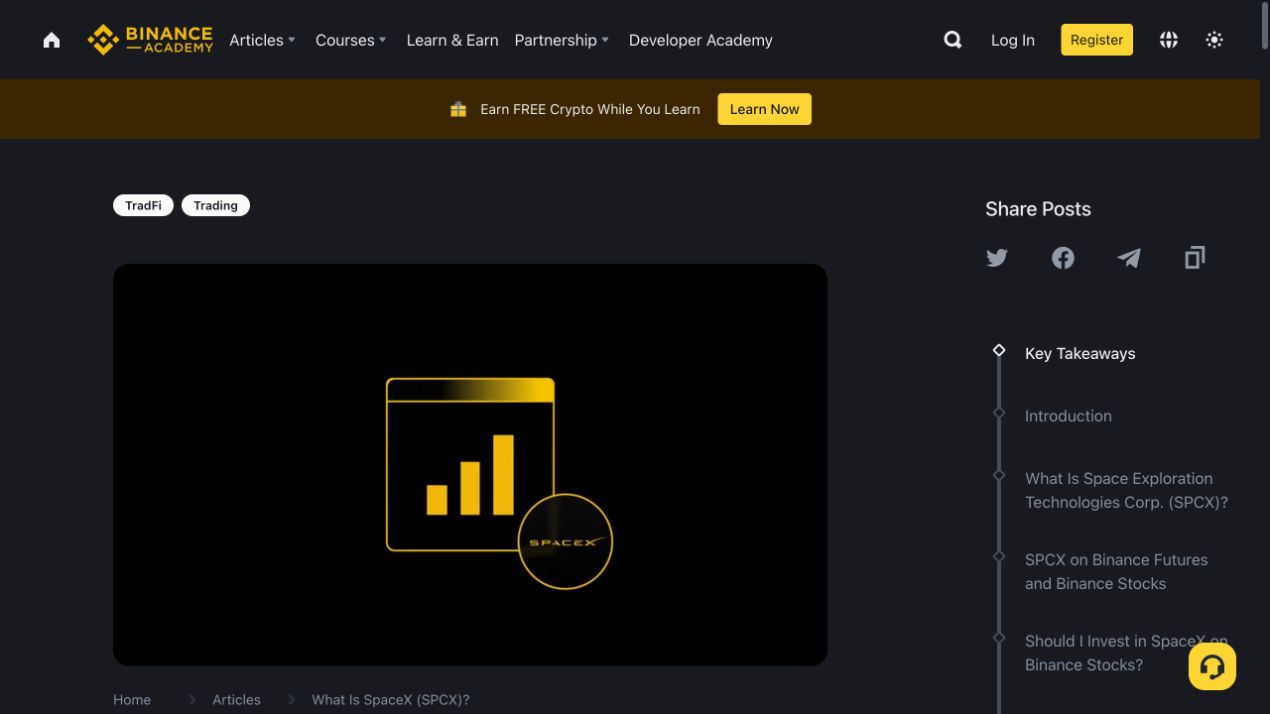Open the search magnifier icon

953,40
